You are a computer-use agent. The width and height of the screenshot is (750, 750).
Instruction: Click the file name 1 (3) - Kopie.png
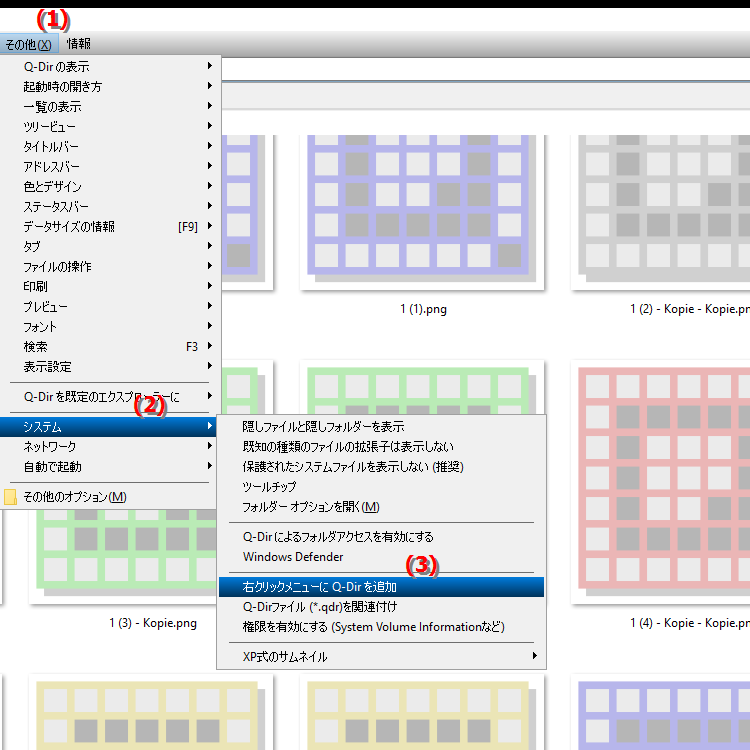[x=153, y=623]
